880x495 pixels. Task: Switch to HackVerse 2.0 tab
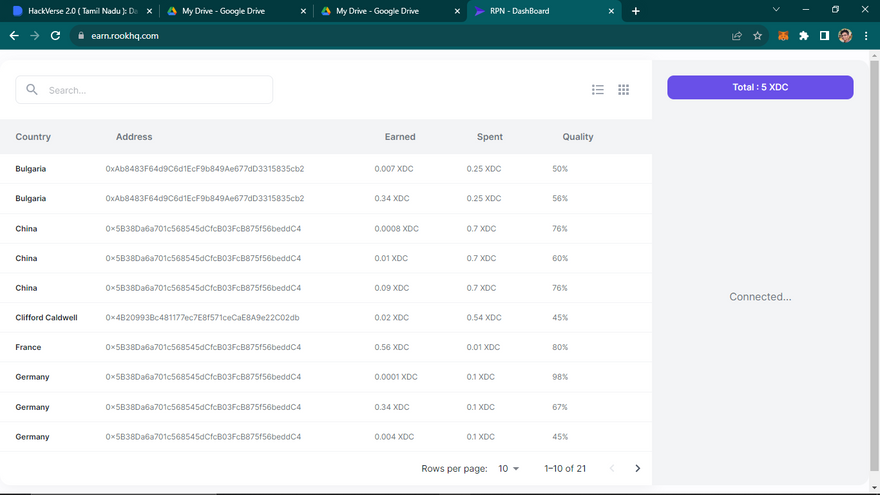tap(80, 11)
